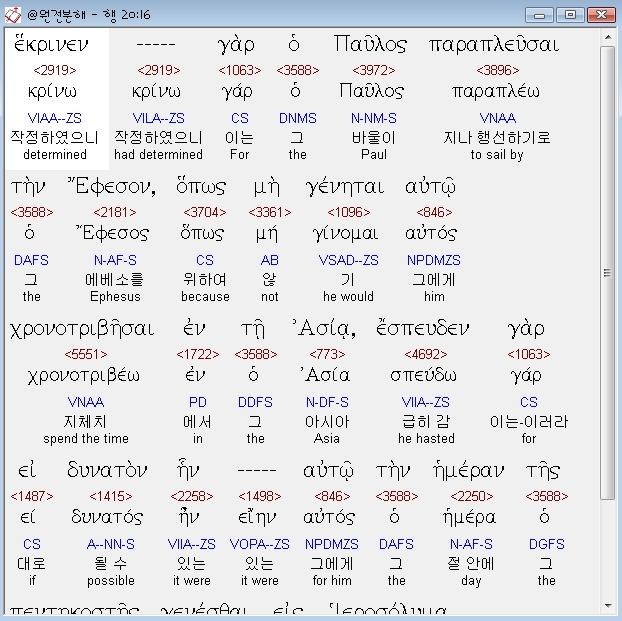Screen dimensions: 622x621
Task: Click the parsing code VILA--ZS
Action: click(x=158, y=118)
